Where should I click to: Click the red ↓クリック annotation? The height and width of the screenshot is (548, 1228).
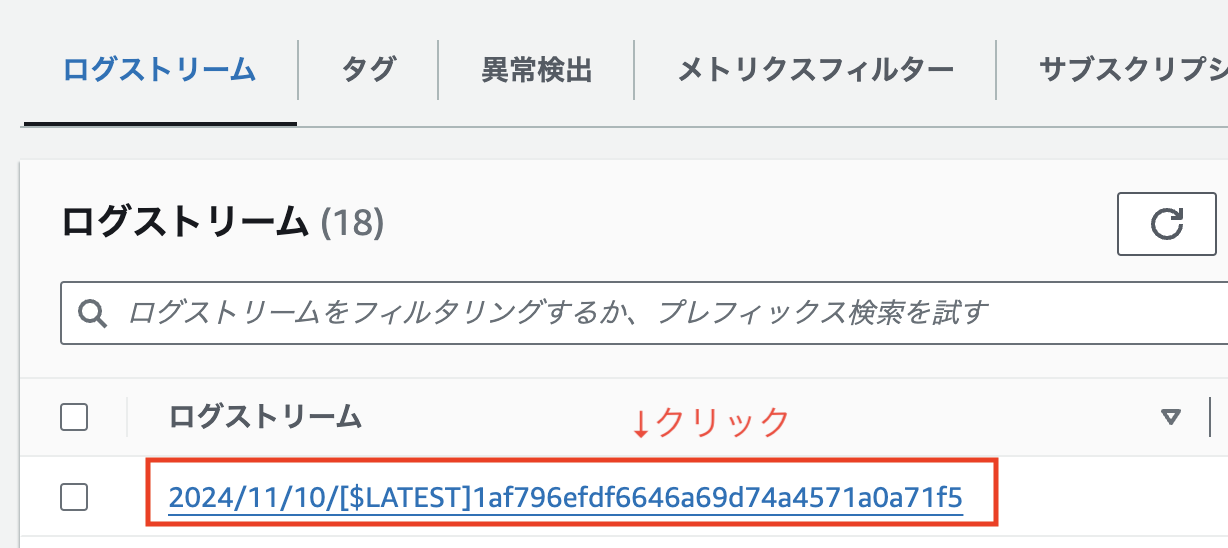711,423
